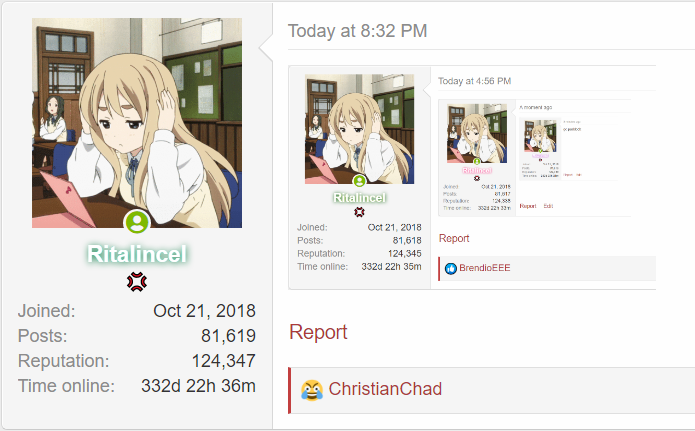
Task: Open the BrendioEEE profile link
Action: (x=484, y=268)
